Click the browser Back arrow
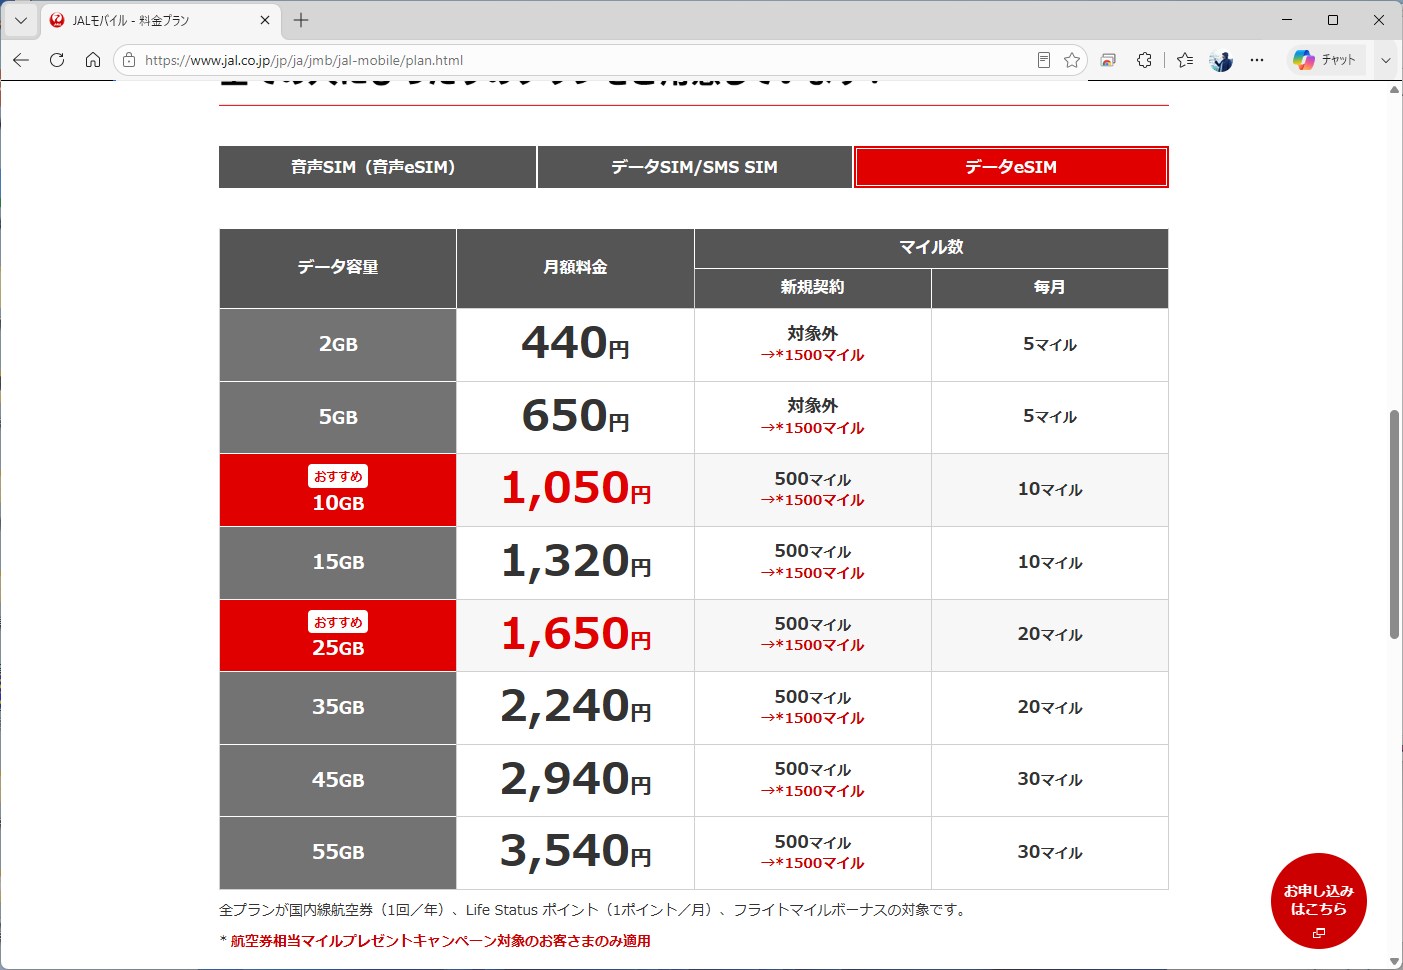Screen dimensions: 1403x970 tap(21, 60)
